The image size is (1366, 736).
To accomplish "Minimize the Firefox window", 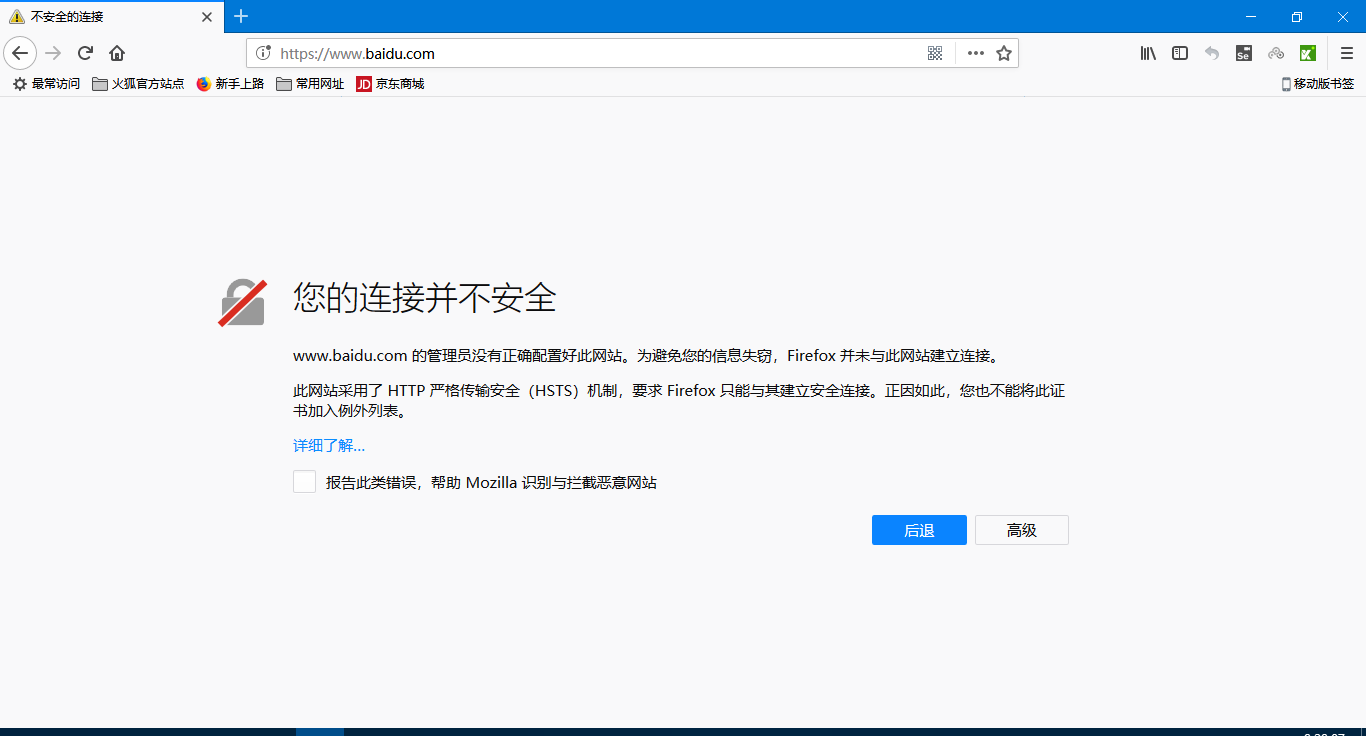I will (1251, 17).
